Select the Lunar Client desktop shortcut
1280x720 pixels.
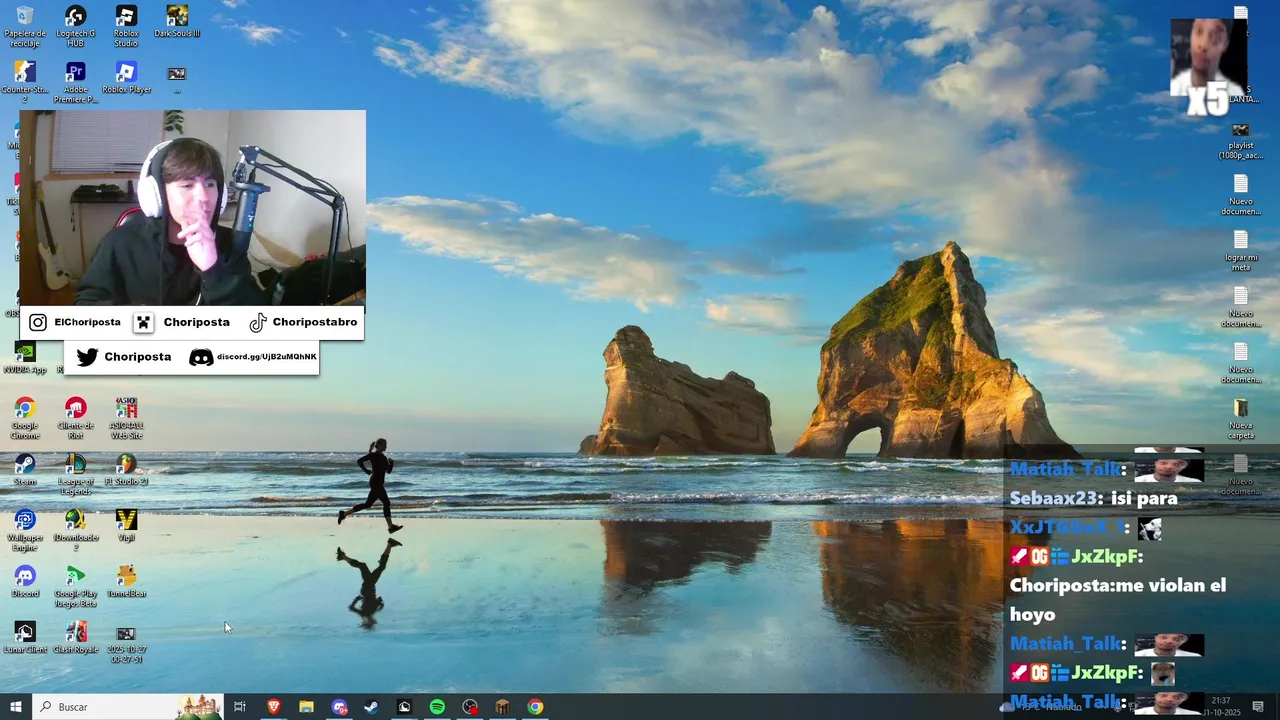click(x=25, y=638)
